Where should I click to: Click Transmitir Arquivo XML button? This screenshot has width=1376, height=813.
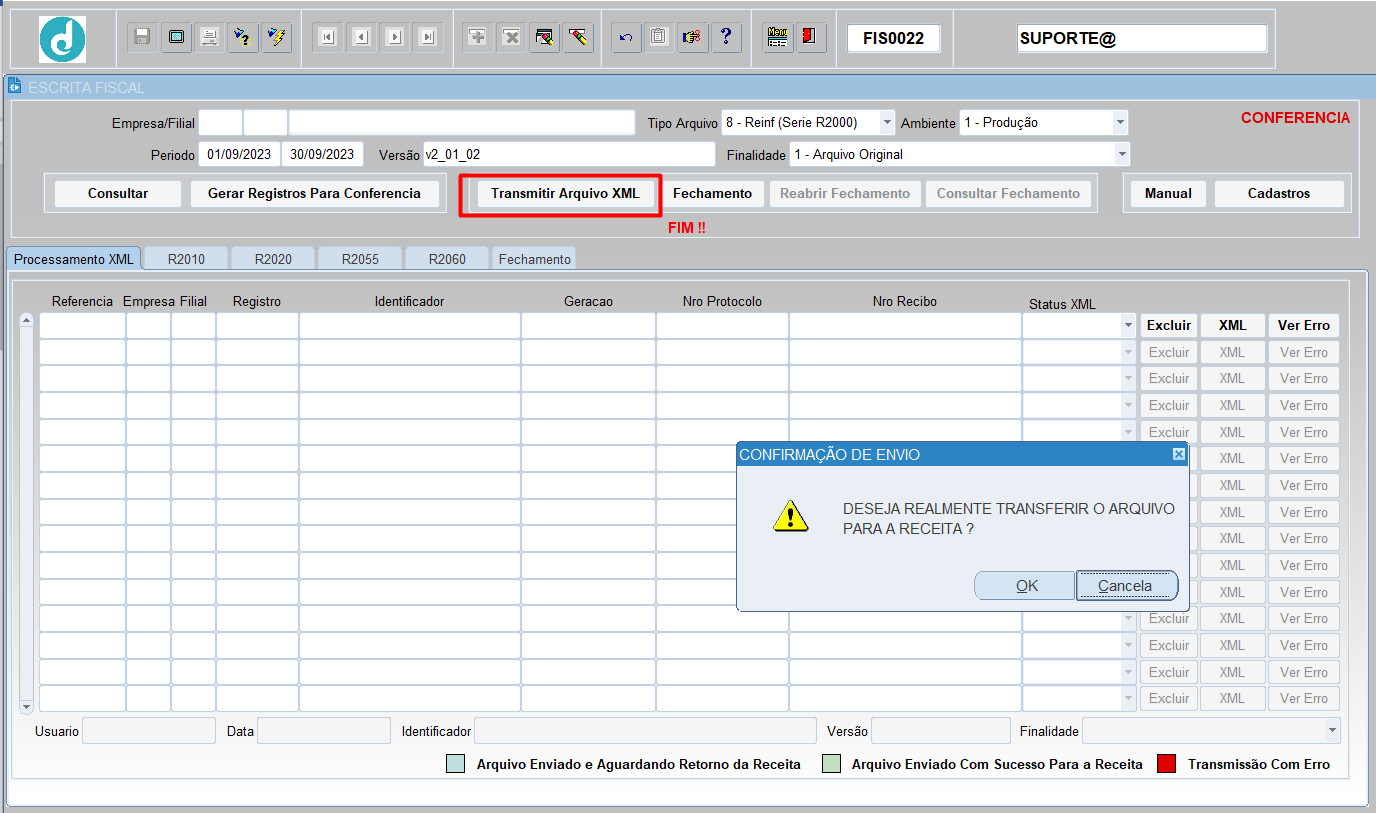coord(565,193)
